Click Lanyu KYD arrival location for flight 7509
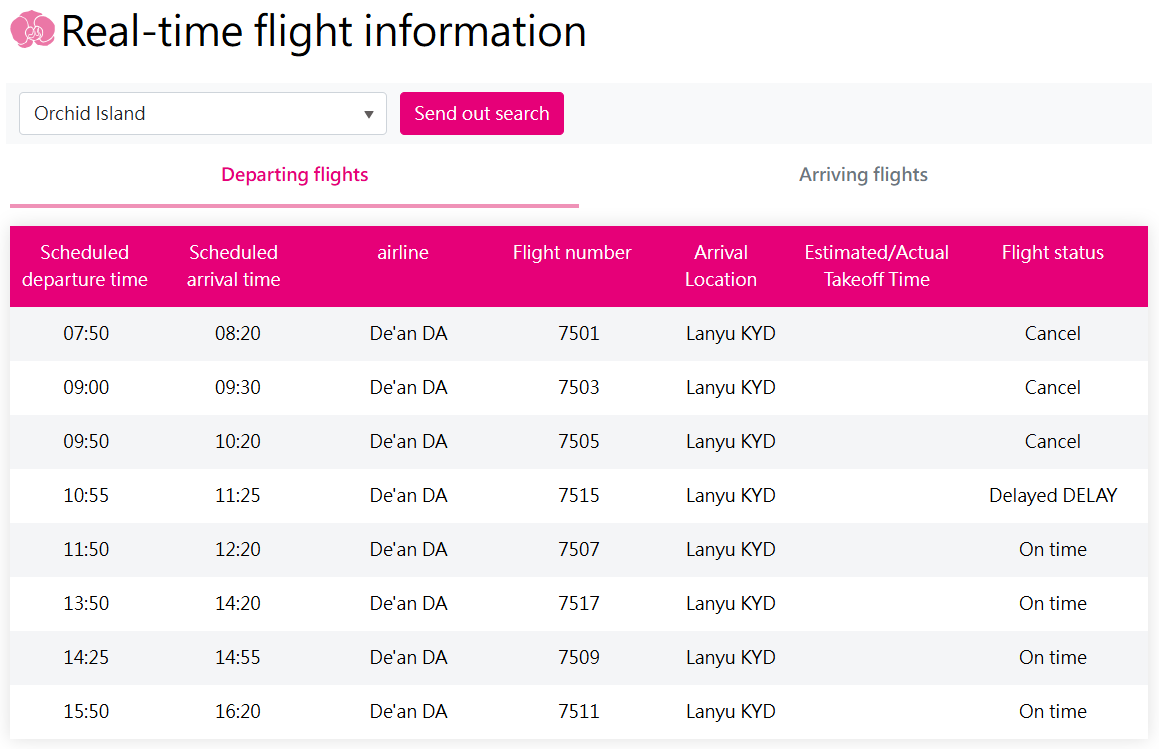The width and height of the screenshot is (1159, 749). tap(730, 657)
